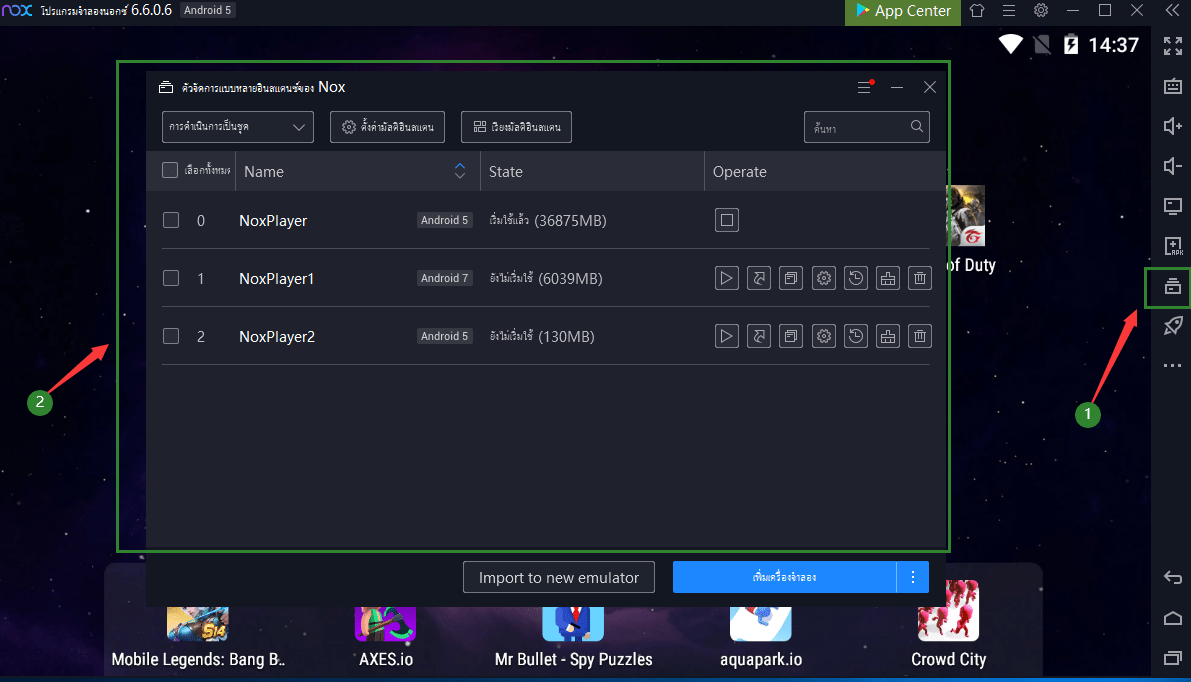Viewport: 1191px width, 682px height.
Task: Open settings gear for NoxPlayer2
Action: (823, 336)
